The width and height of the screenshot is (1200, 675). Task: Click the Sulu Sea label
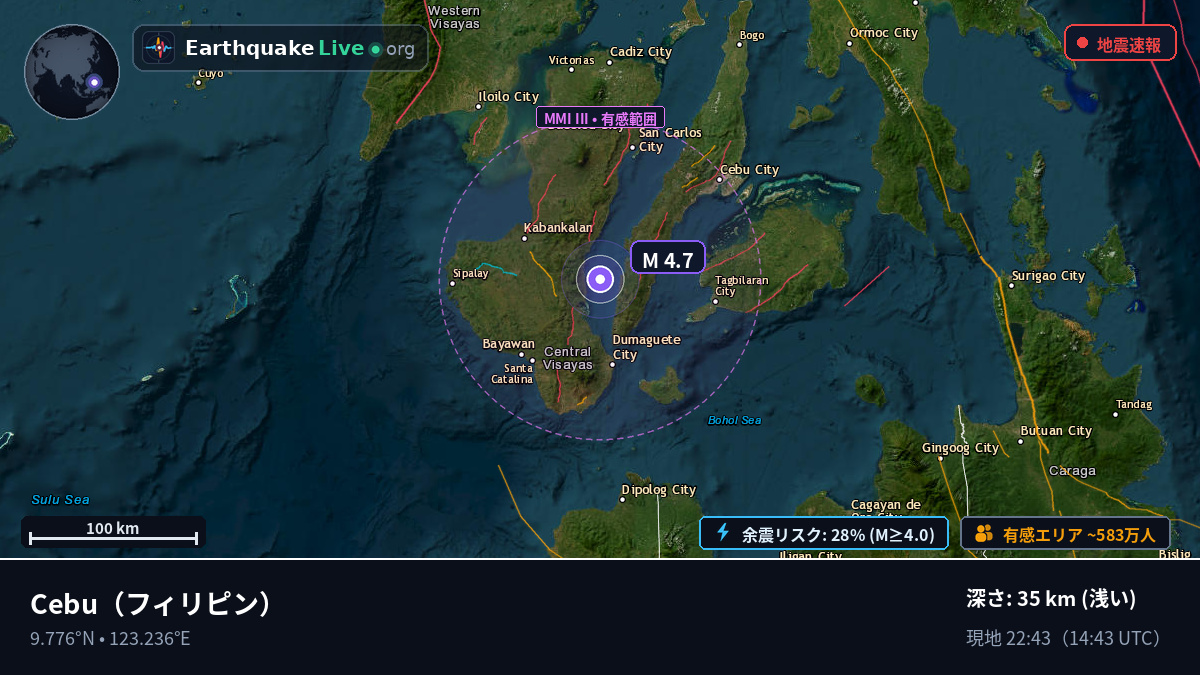click(60, 500)
